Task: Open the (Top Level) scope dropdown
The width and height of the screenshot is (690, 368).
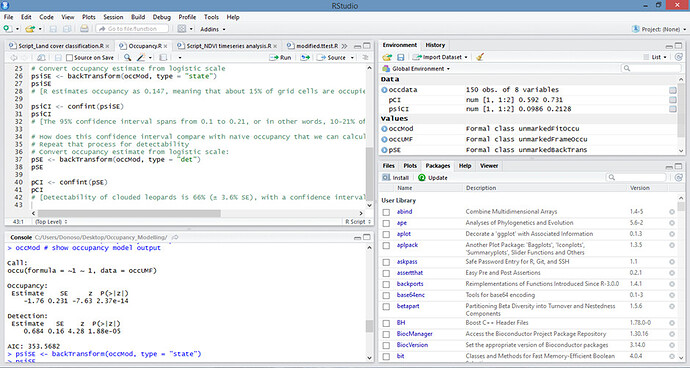Action: [x=51, y=222]
